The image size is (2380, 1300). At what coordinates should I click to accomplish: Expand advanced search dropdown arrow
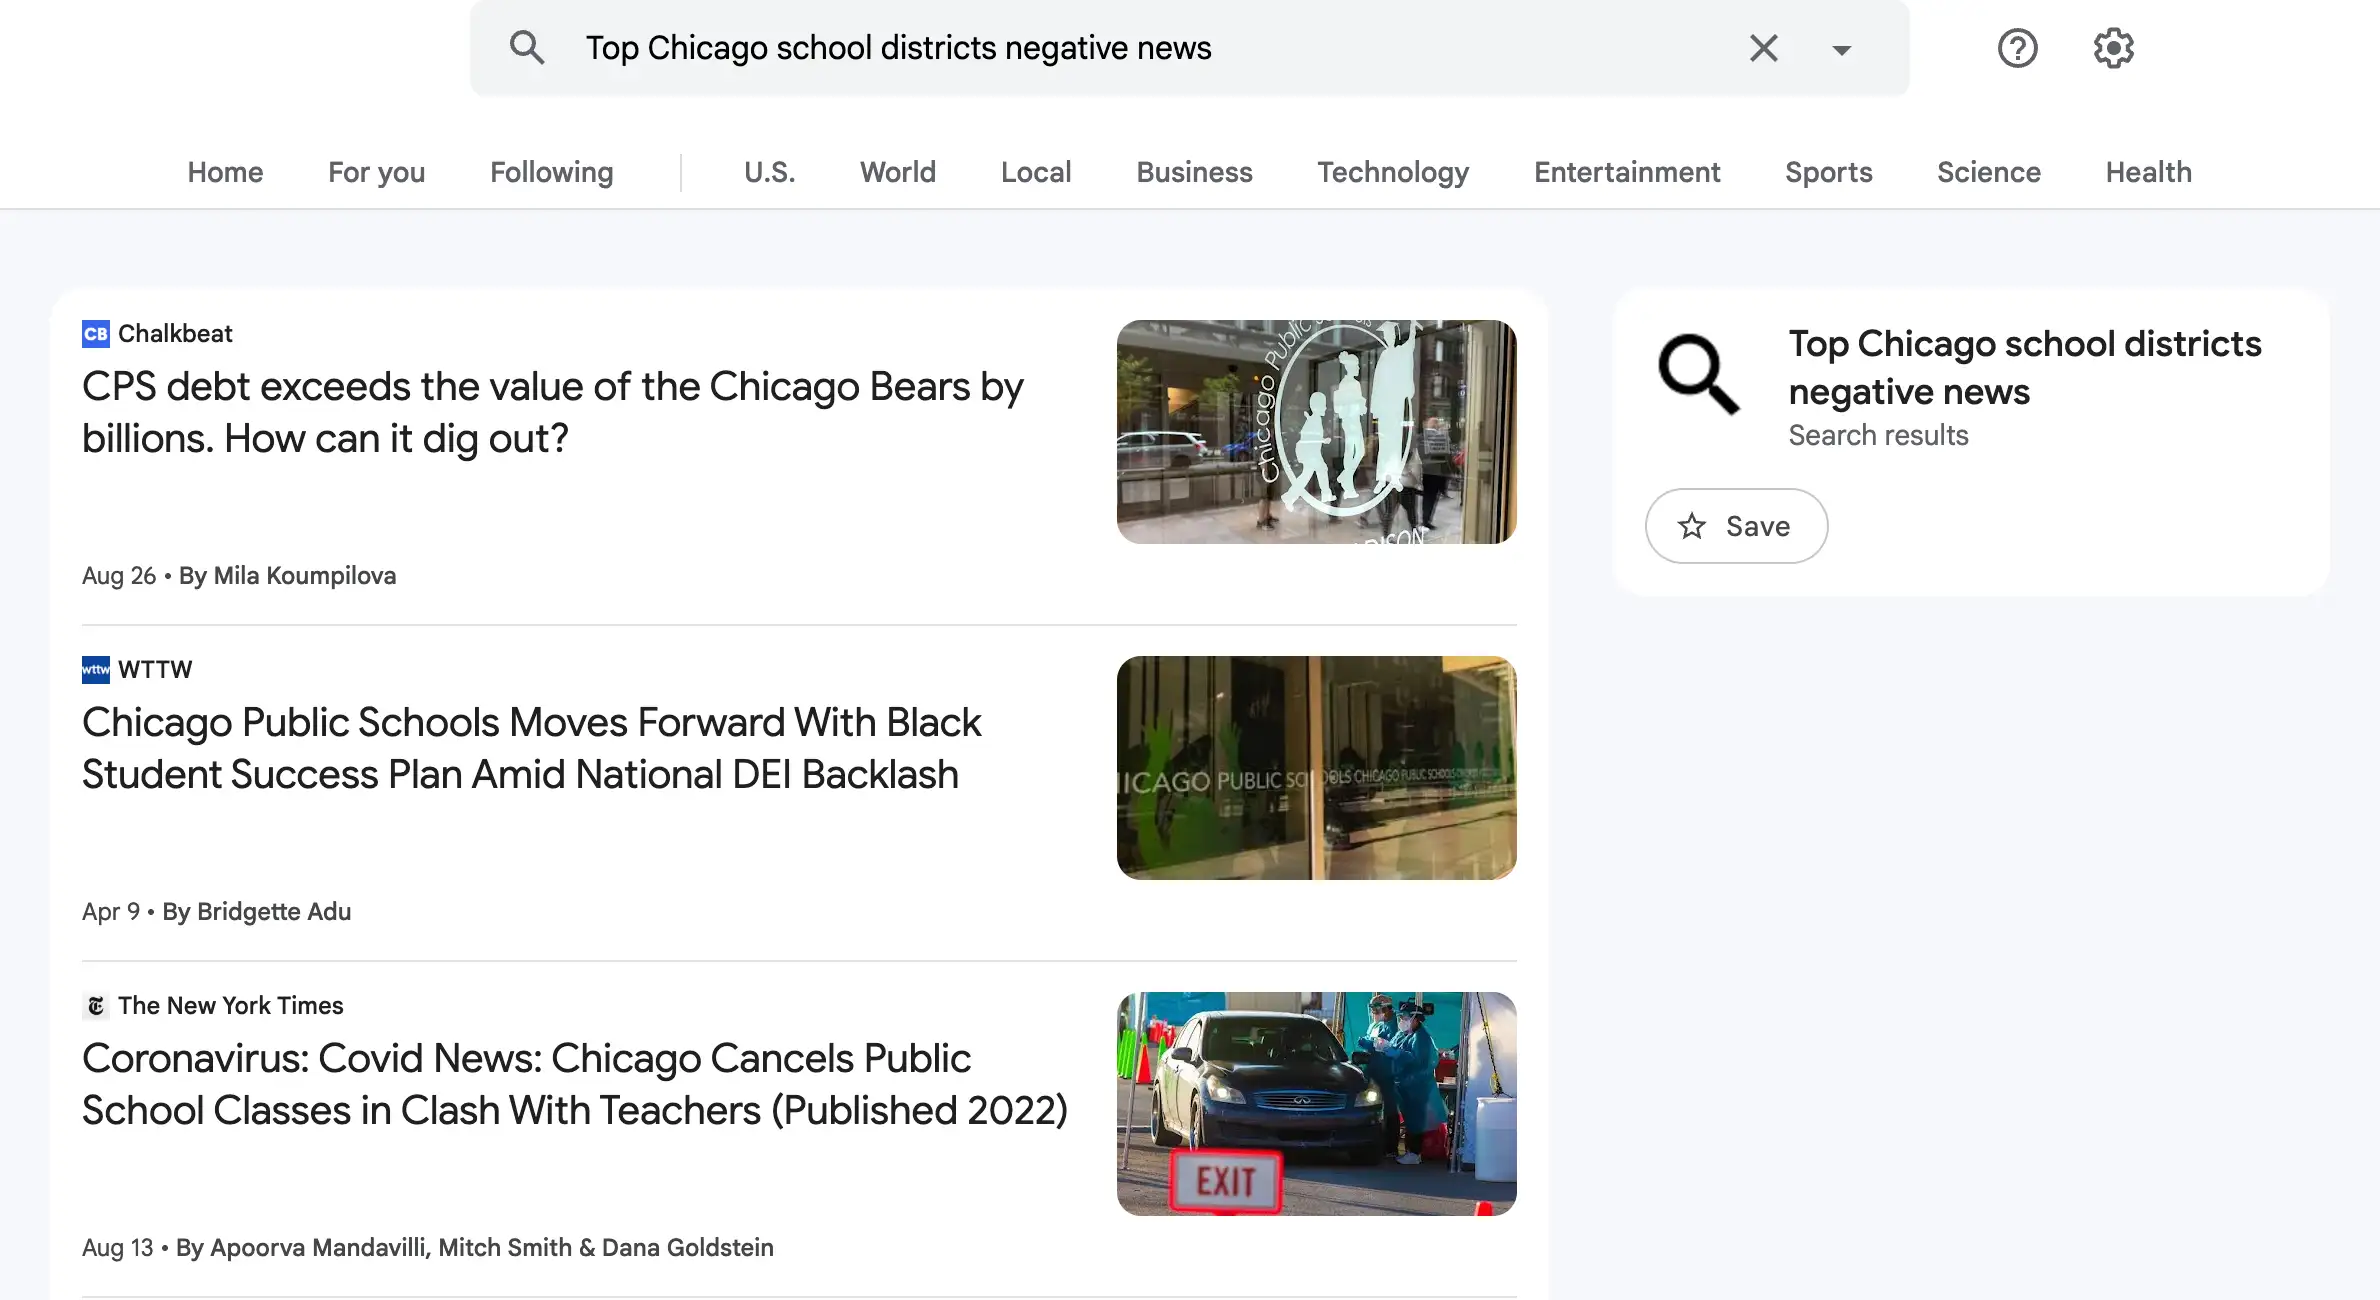click(x=1841, y=50)
